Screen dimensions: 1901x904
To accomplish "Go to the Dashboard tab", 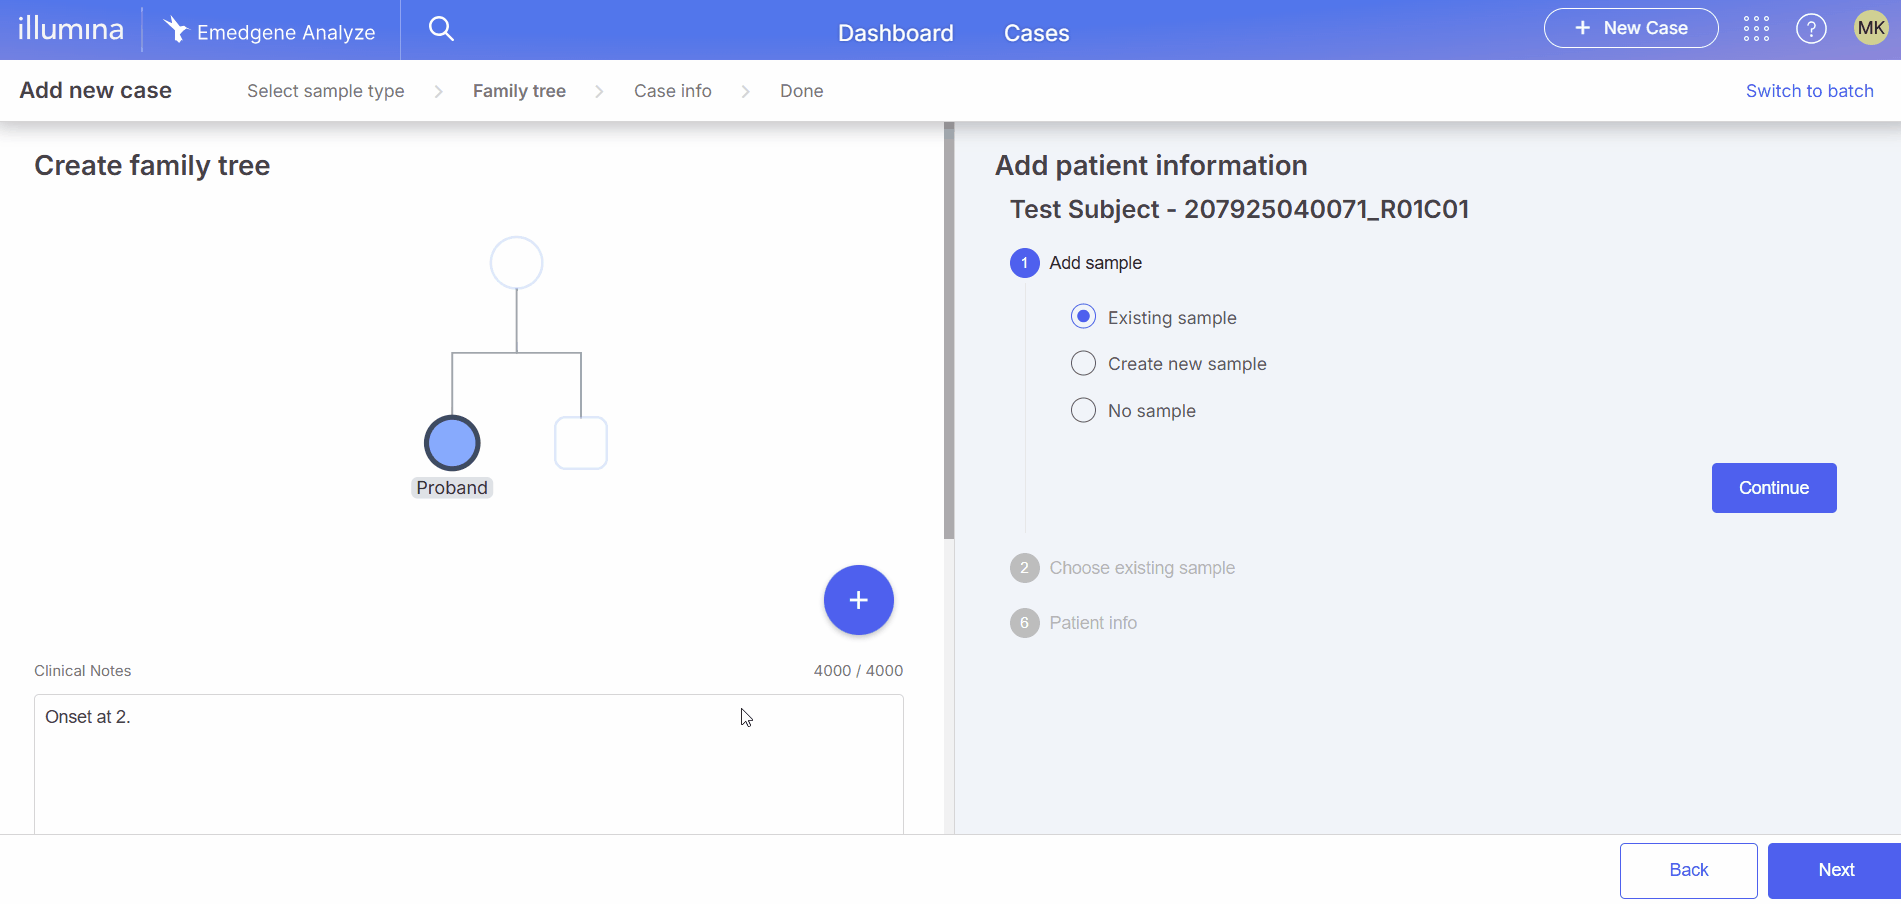I will coord(895,33).
